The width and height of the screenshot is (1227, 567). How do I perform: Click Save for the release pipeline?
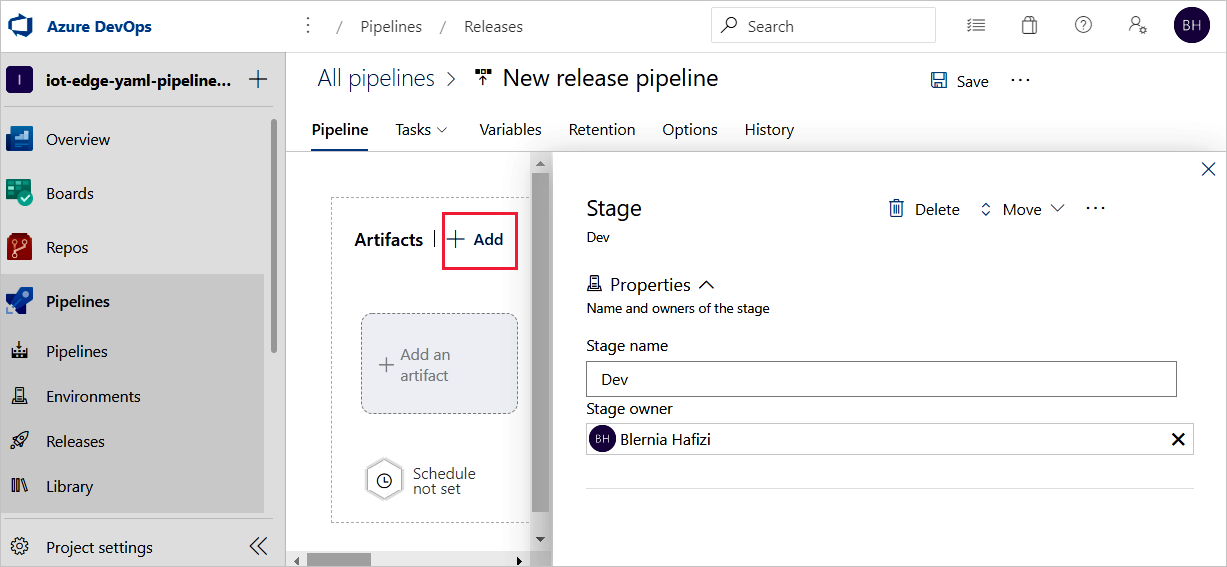[x=960, y=81]
